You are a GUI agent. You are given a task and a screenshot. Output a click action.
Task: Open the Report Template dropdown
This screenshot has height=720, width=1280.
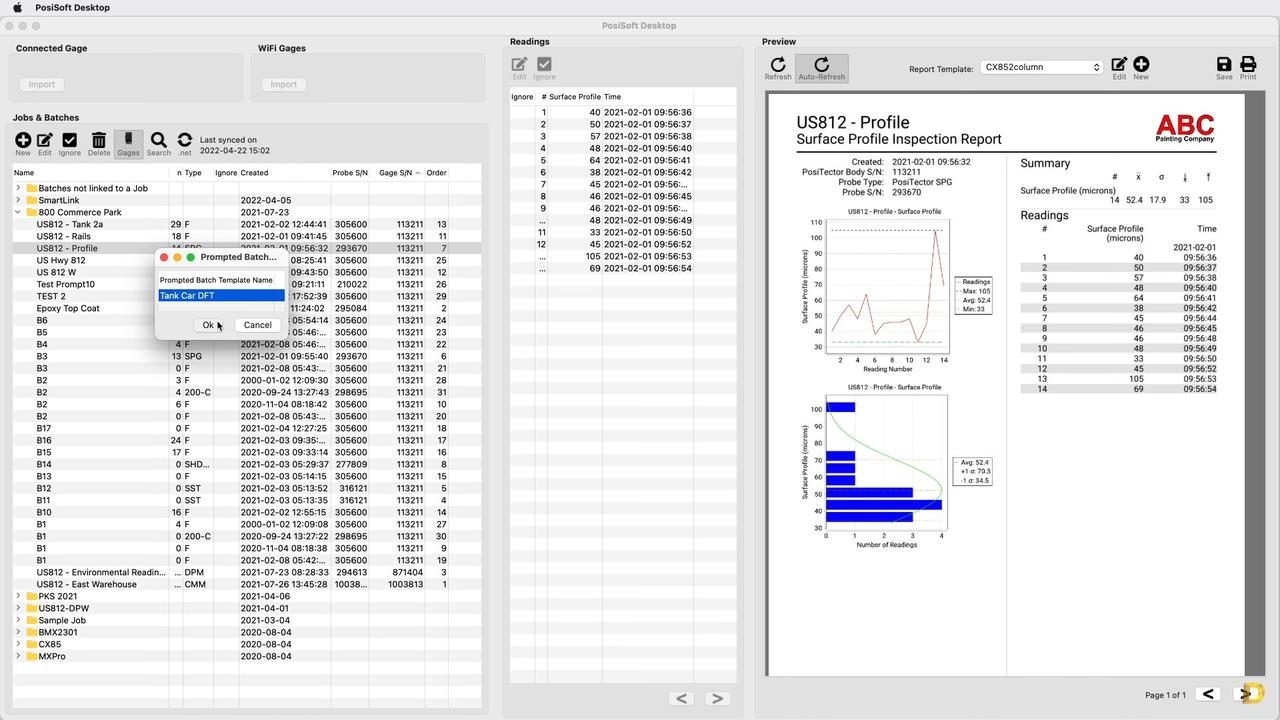tap(1041, 68)
